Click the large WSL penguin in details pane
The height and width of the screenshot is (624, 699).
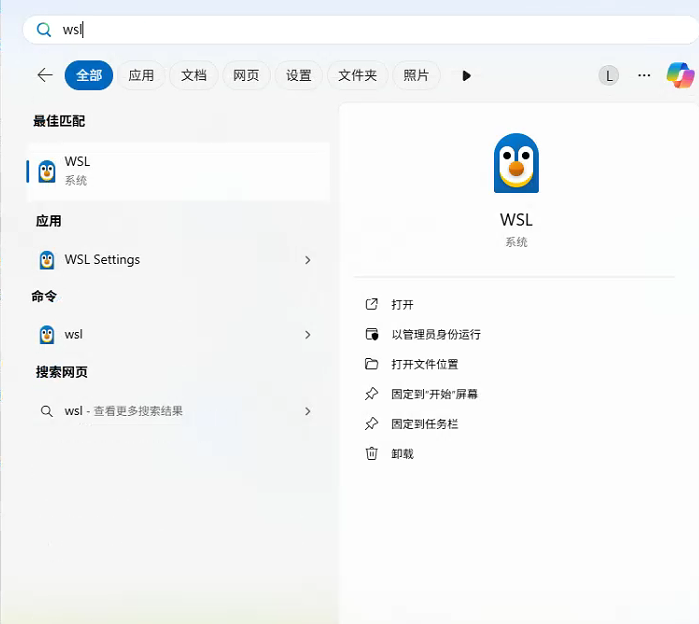[x=516, y=163]
